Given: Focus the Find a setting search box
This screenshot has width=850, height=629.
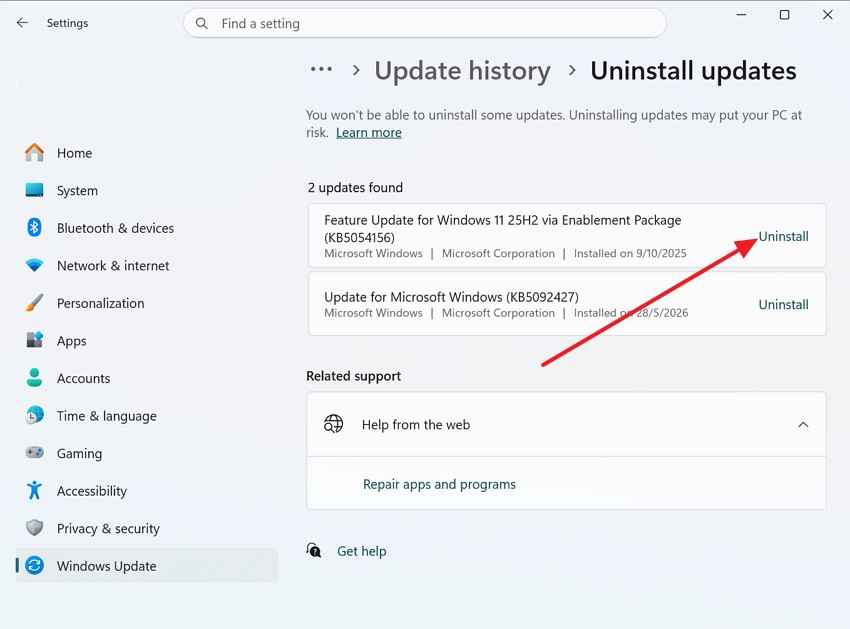Looking at the screenshot, I should point(424,23).
